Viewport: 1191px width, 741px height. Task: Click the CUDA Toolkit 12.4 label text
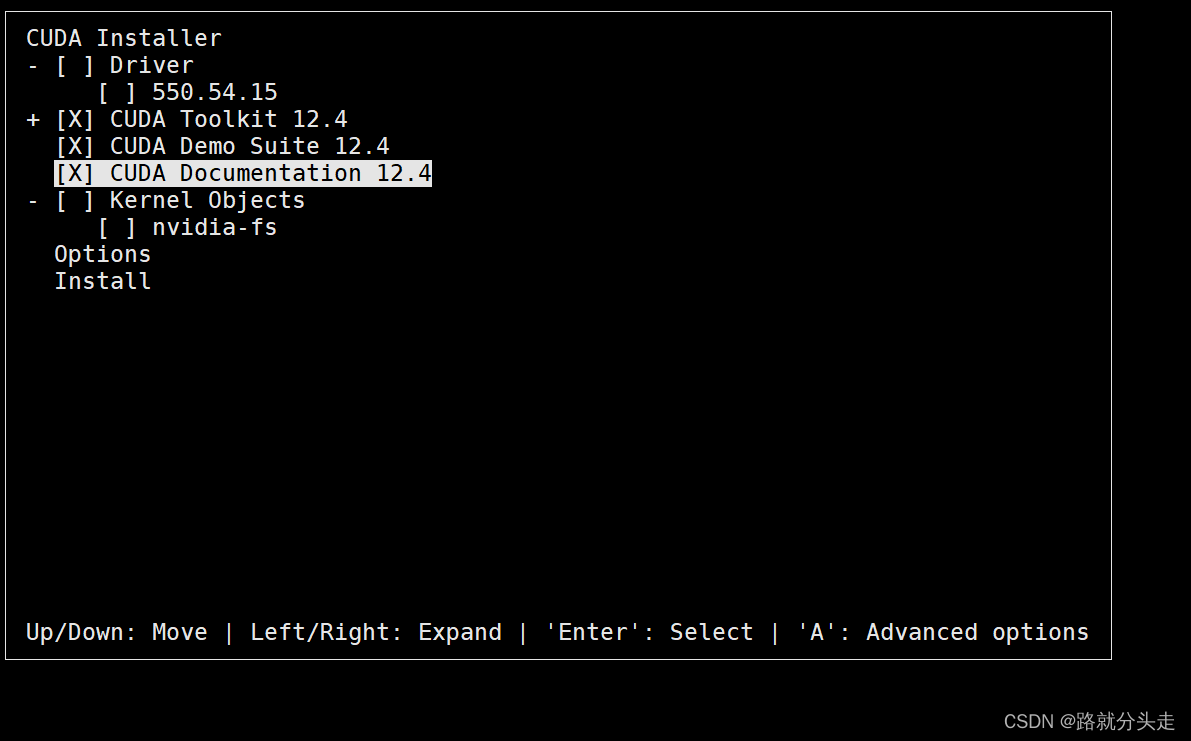[228, 120]
